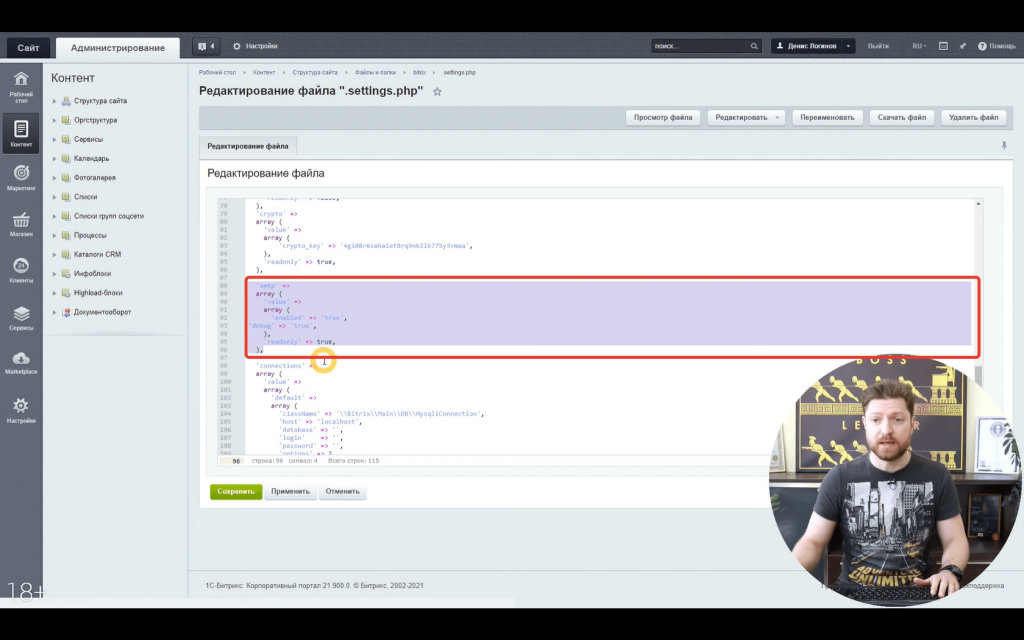The width and height of the screenshot is (1024, 640).
Task: Switch to the Администрирование tab
Action: coord(118,48)
